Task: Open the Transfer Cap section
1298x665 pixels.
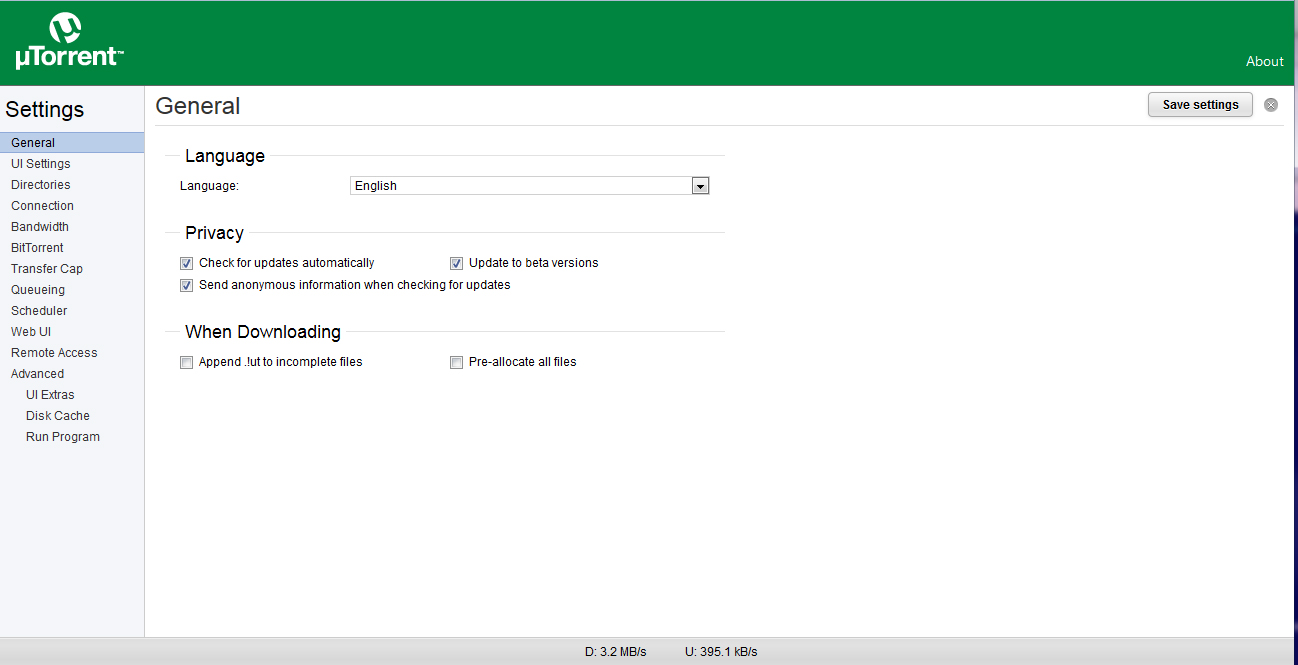Action: (x=47, y=269)
